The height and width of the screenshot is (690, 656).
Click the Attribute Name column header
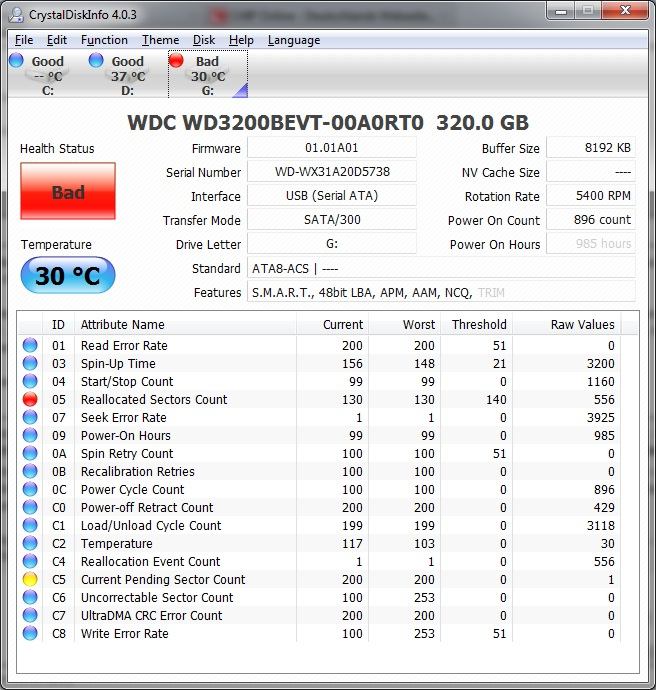[x=186, y=325]
